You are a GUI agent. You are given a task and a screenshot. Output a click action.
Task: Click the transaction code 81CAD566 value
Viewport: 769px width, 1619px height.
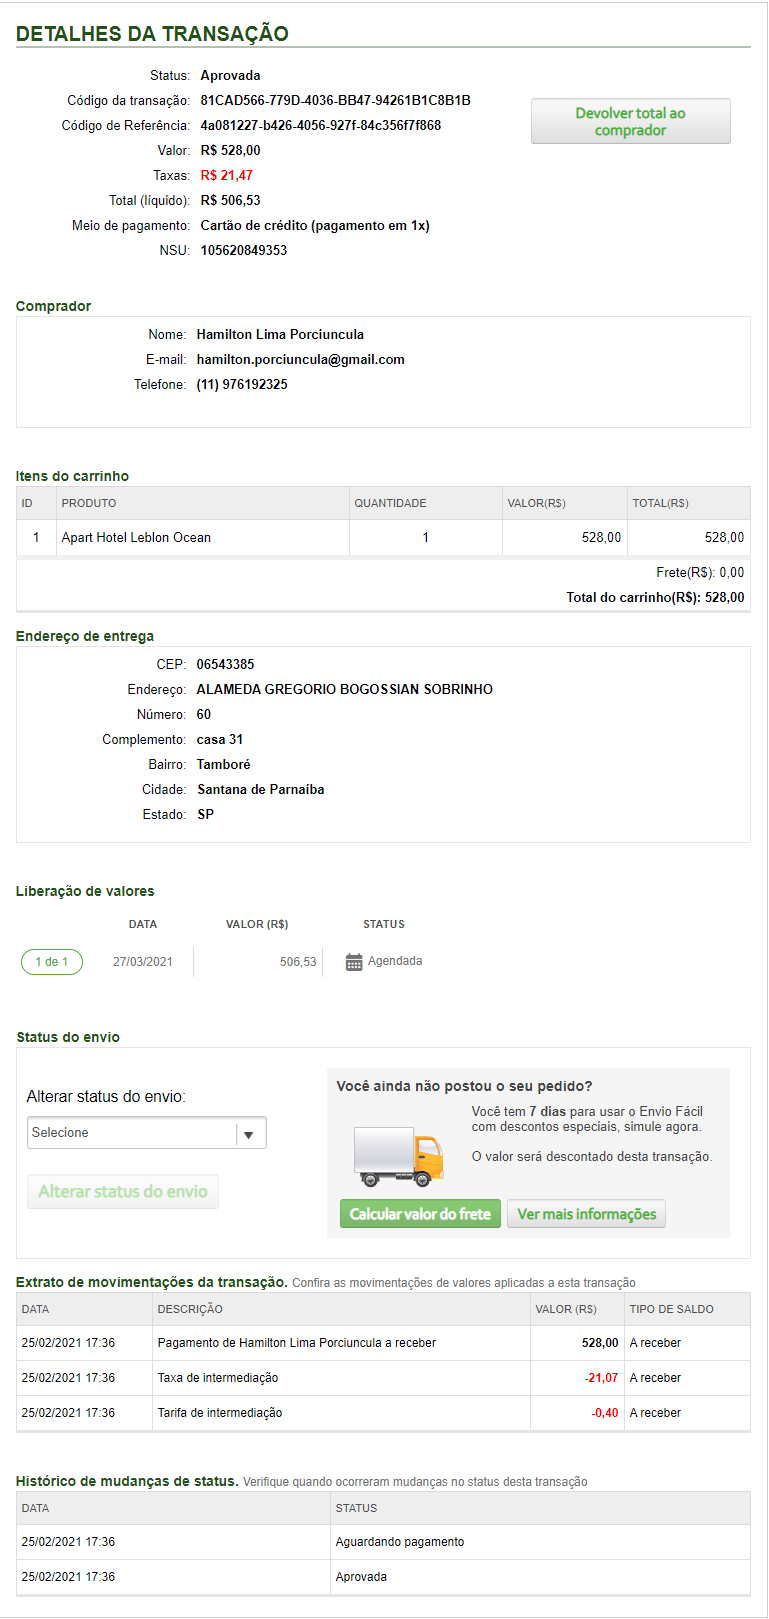[335, 101]
